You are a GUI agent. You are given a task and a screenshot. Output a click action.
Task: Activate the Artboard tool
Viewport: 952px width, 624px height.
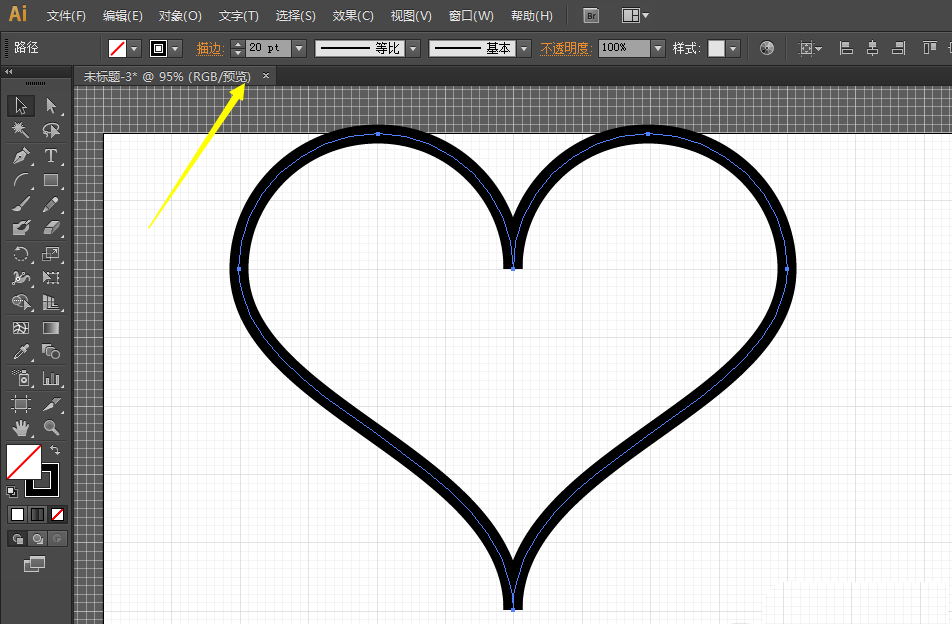point(21,404)
